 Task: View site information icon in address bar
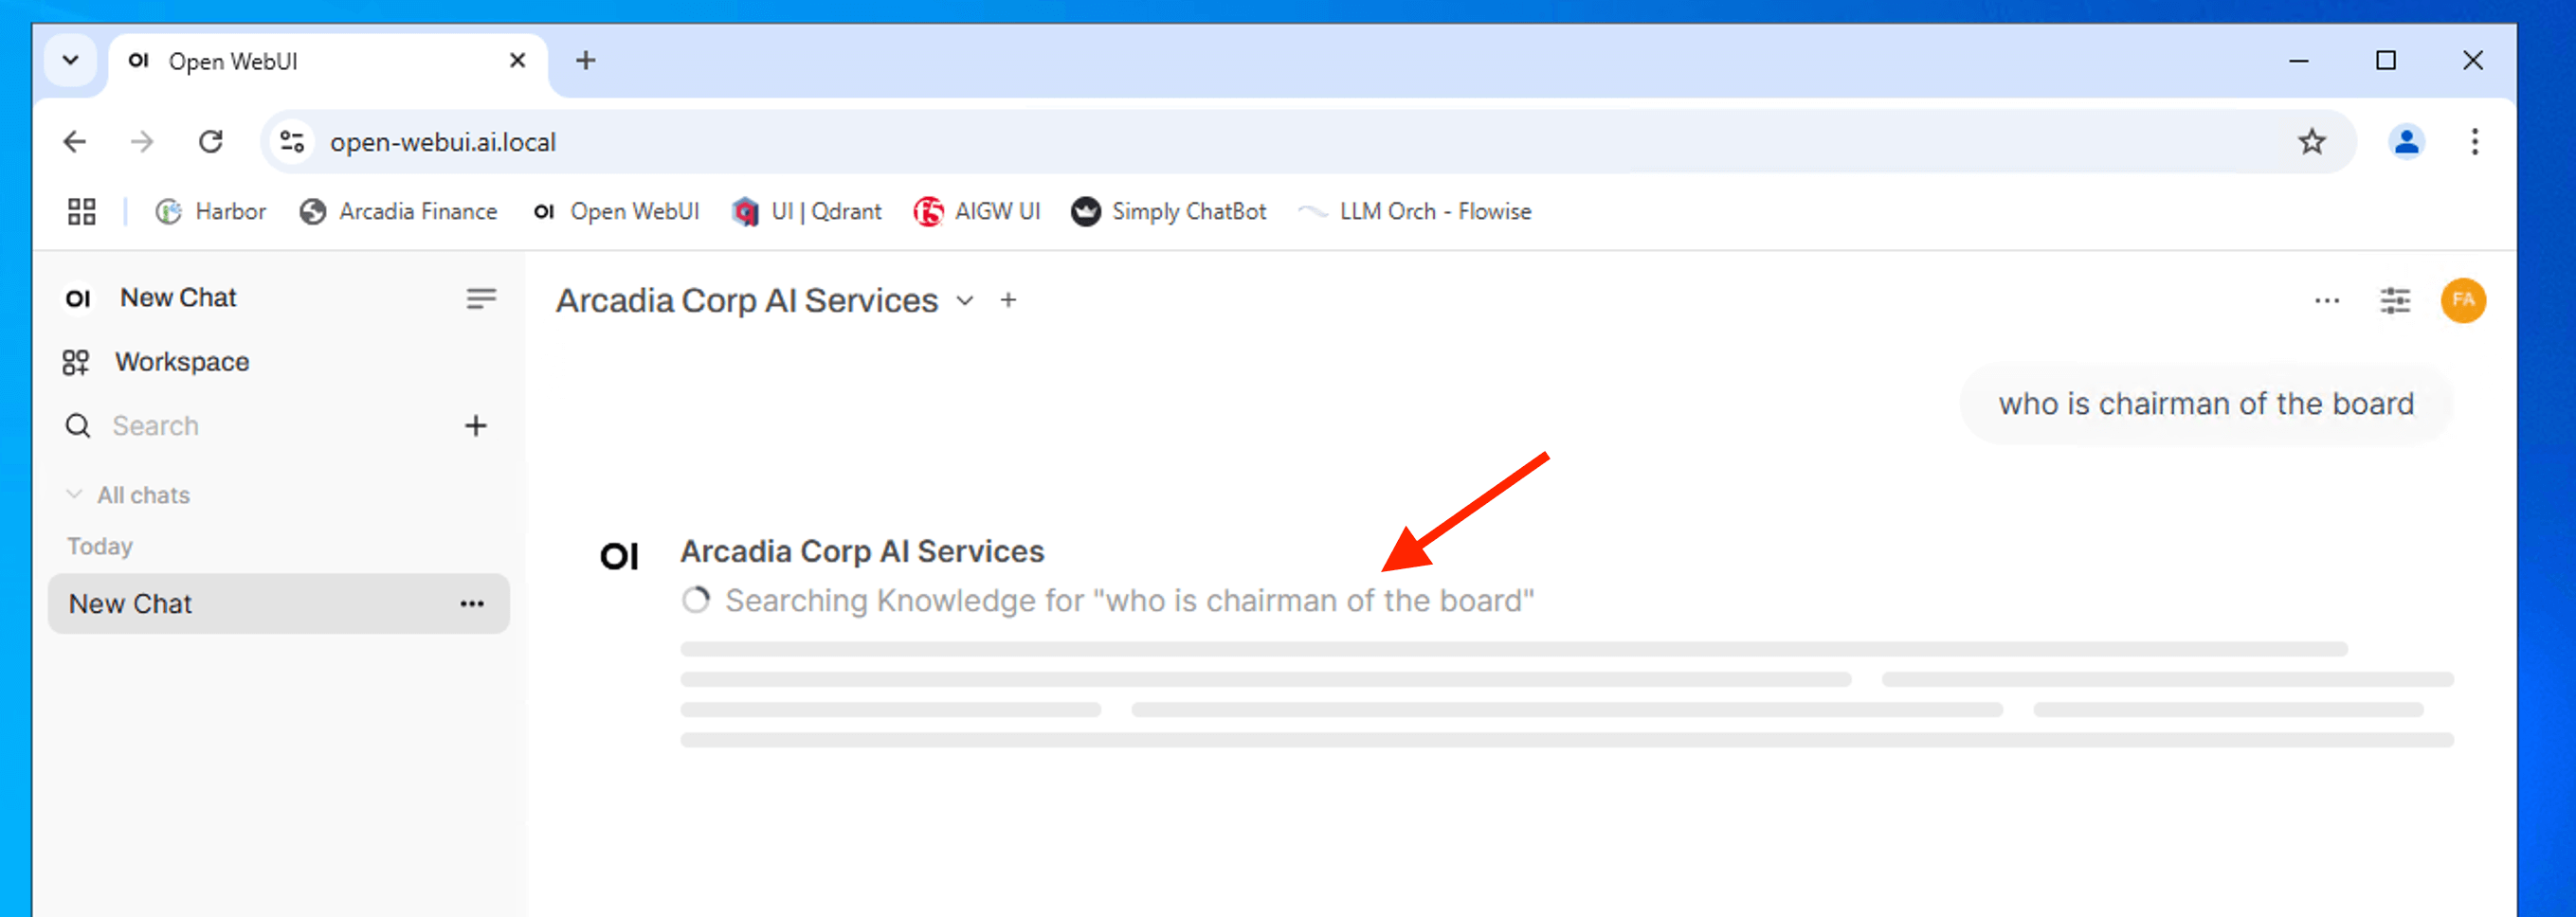point(292,142)
